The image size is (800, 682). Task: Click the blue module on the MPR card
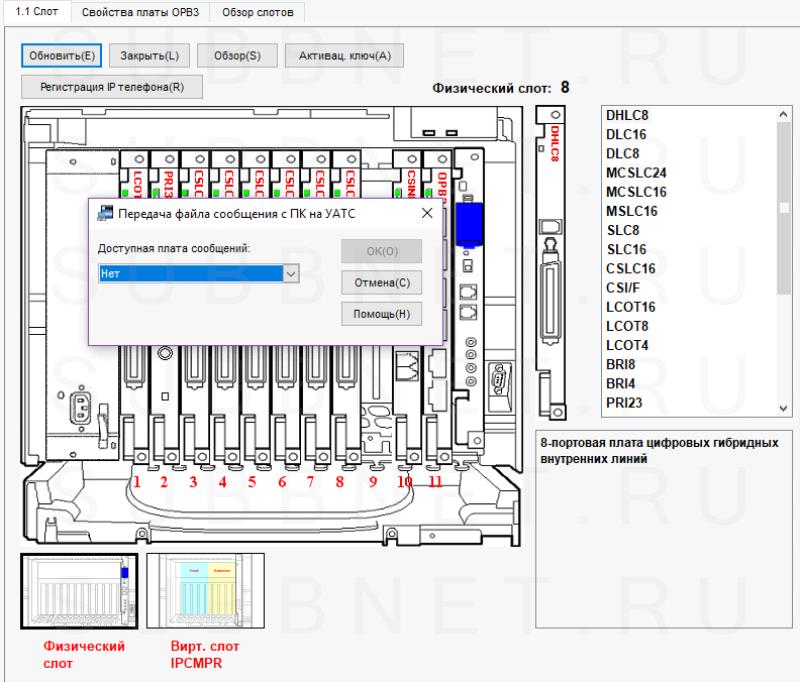pyautogui.click(x=469, y=223)
